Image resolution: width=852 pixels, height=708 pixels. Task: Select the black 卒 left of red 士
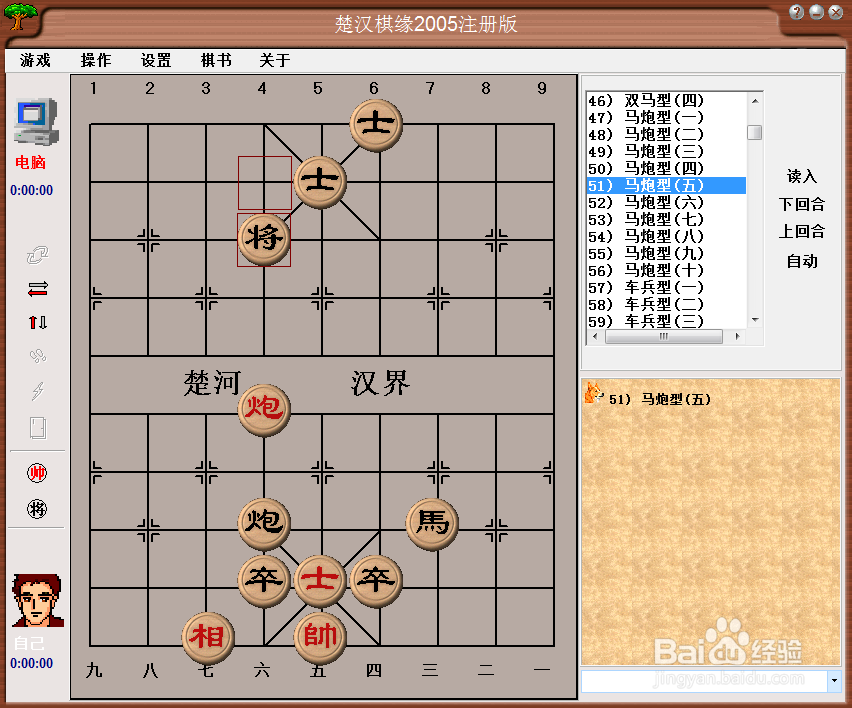pos(264,581)
